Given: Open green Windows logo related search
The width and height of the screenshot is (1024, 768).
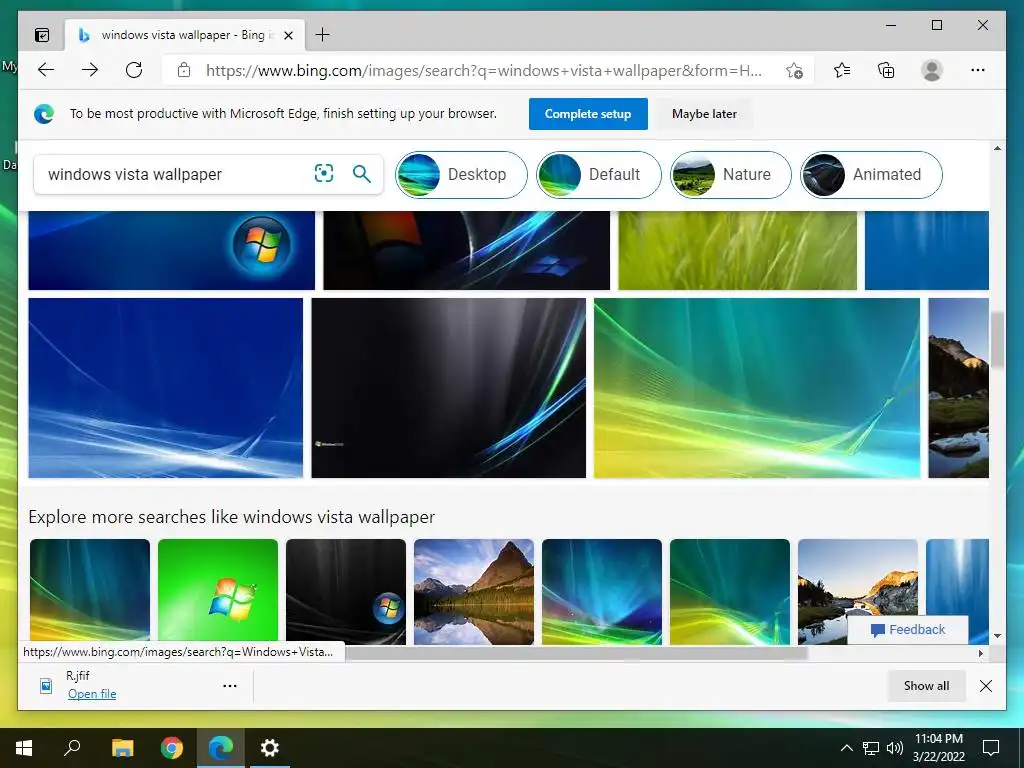Looking at the screenshot, I should point(217,591).
